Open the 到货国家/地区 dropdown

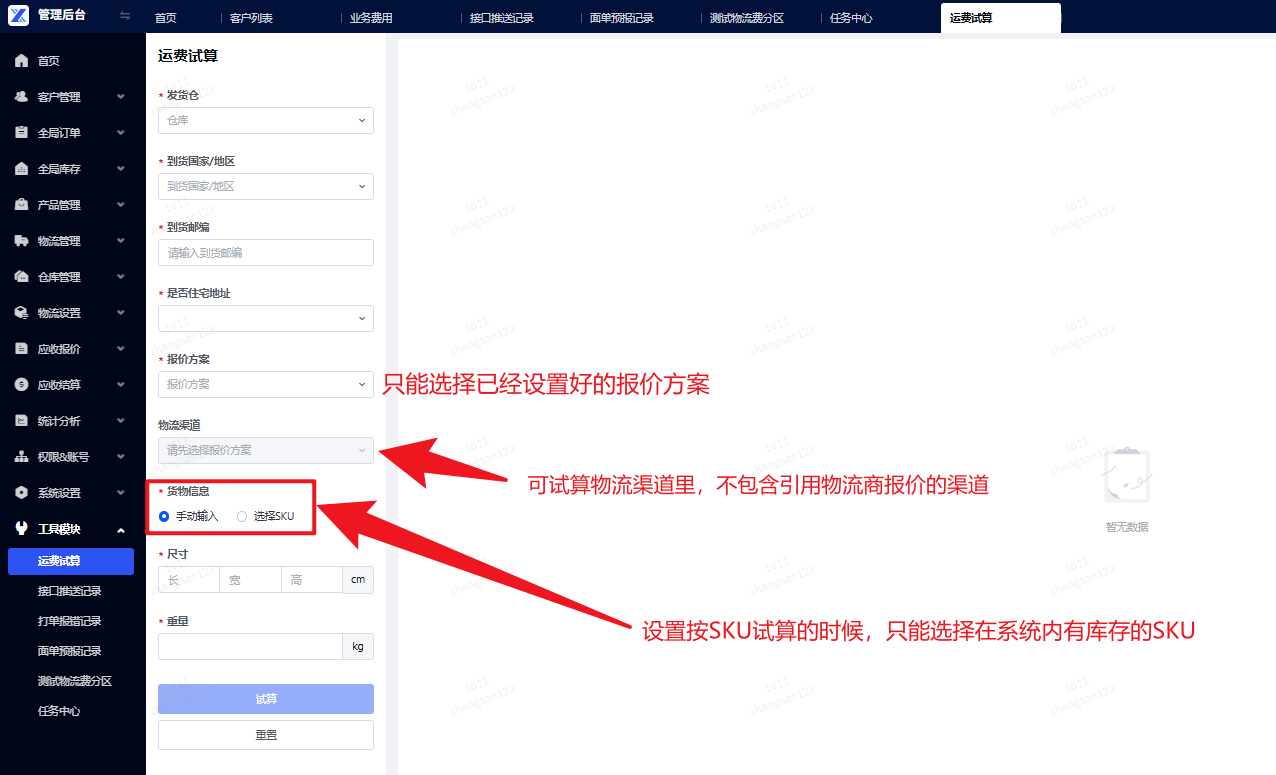(266, 186)
